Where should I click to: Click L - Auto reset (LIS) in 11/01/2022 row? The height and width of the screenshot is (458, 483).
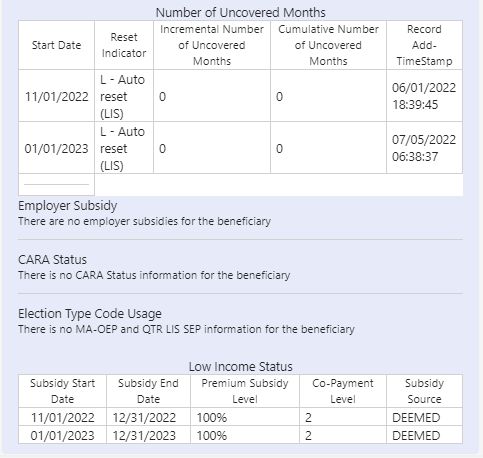122,97
